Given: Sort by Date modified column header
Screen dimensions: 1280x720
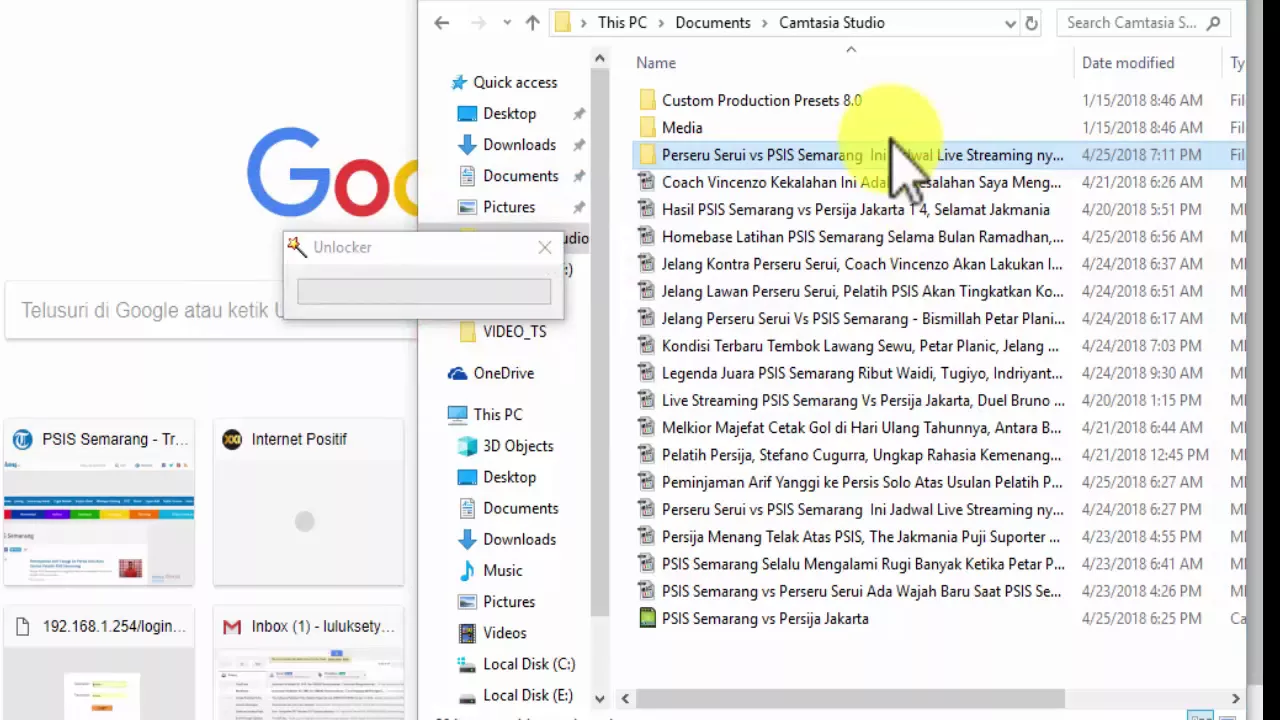Looking at the screenshot, I should pos(1128,63).
